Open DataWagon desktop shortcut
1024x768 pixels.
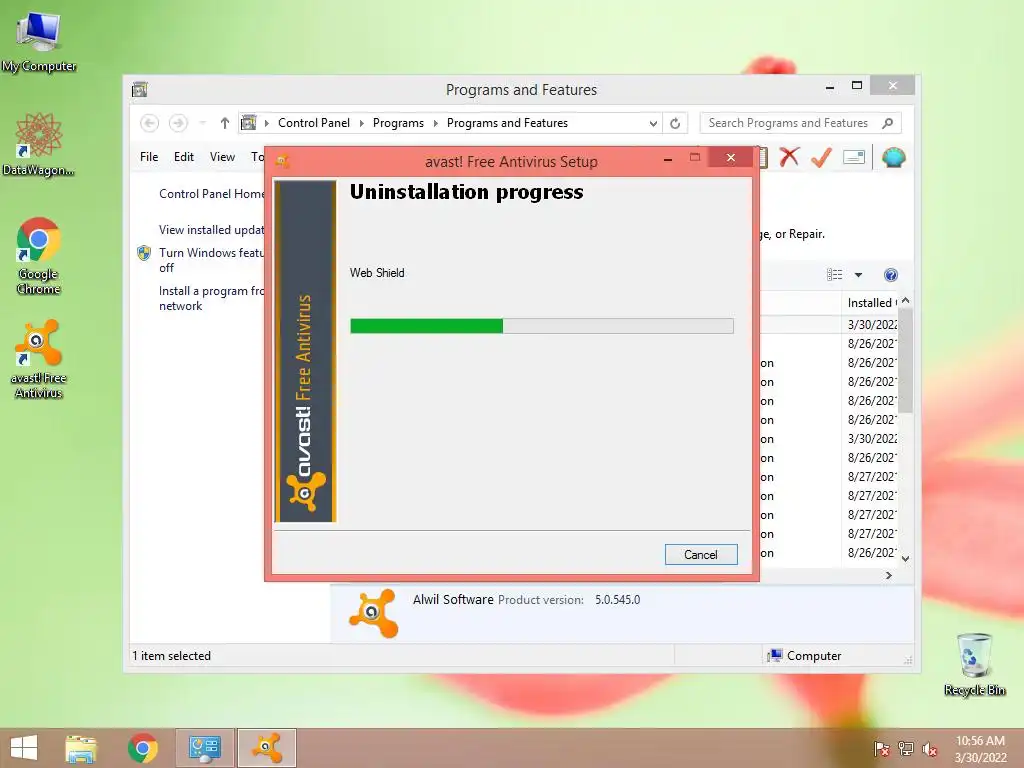pos(39,144)
